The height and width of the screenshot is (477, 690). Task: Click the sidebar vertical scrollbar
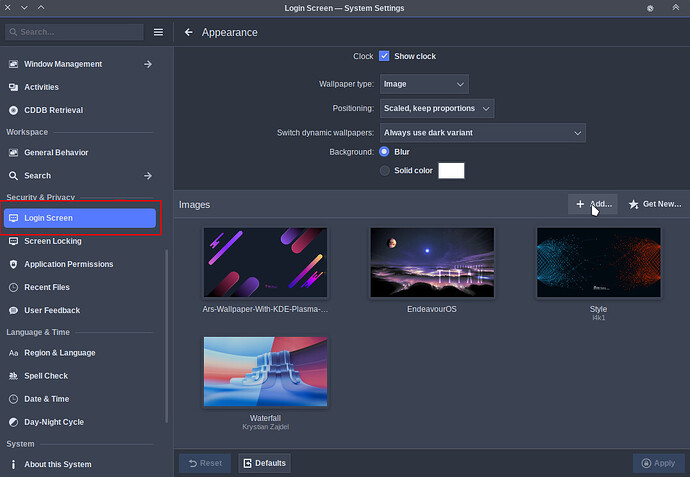[166, 336]
